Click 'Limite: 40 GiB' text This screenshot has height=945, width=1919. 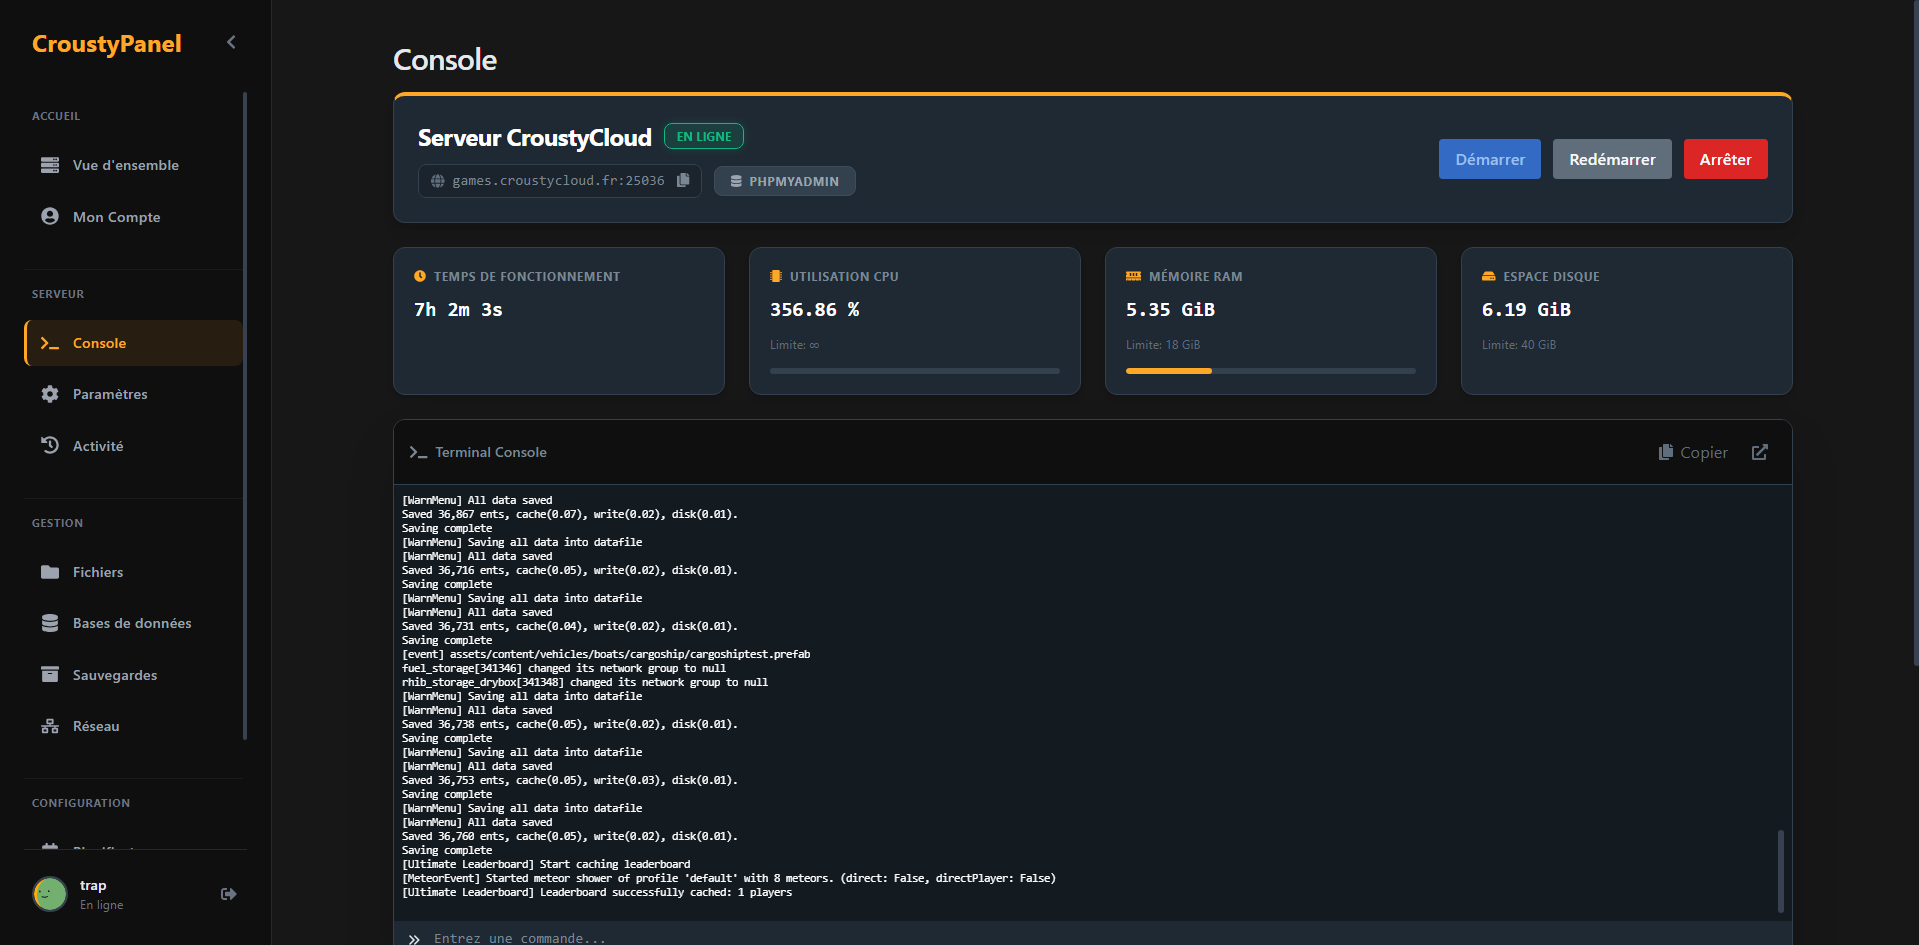[x=1519, y=345]
